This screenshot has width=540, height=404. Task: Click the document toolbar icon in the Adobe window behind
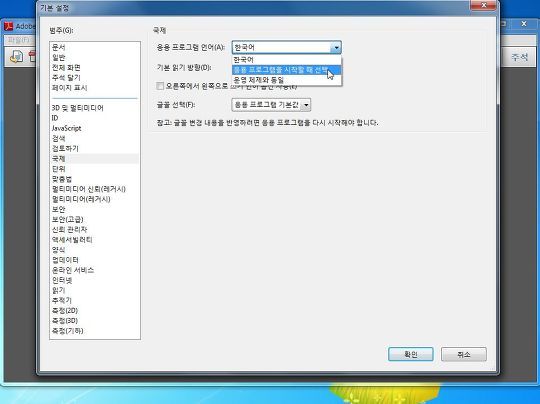pos(16,56)
